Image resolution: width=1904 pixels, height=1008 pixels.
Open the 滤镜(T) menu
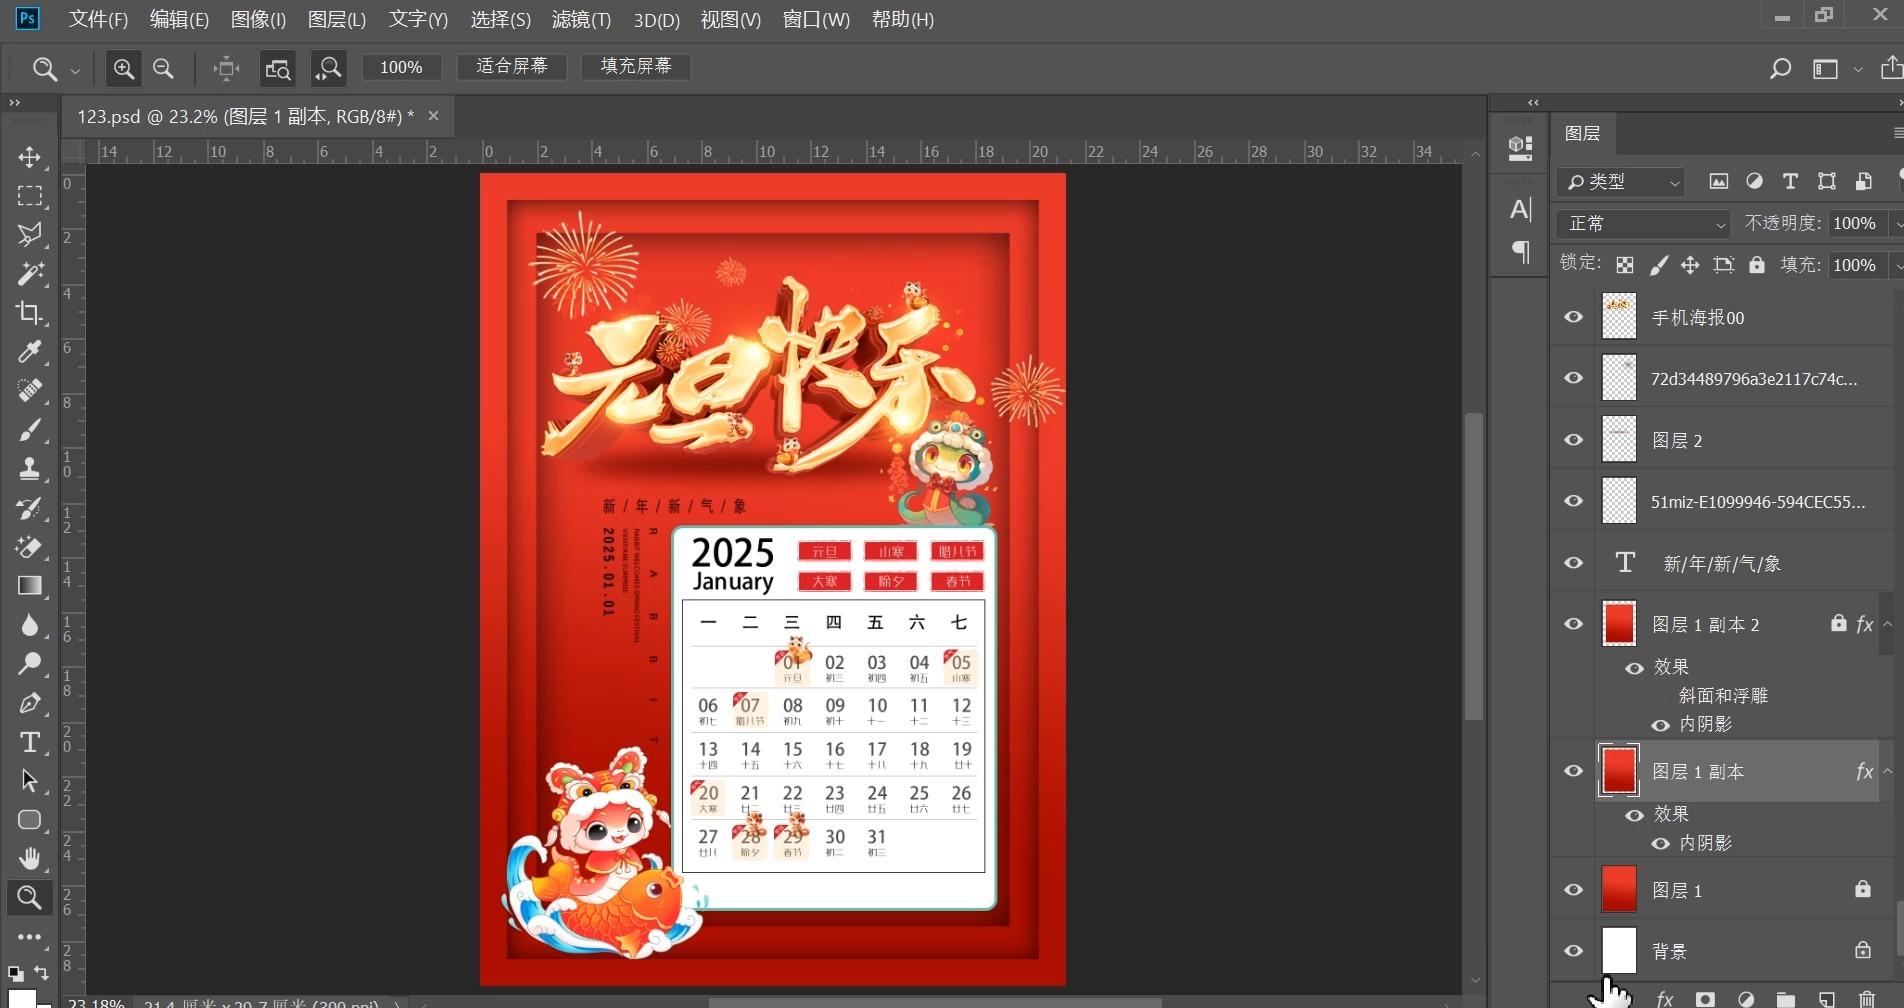[x=581, y=19]
